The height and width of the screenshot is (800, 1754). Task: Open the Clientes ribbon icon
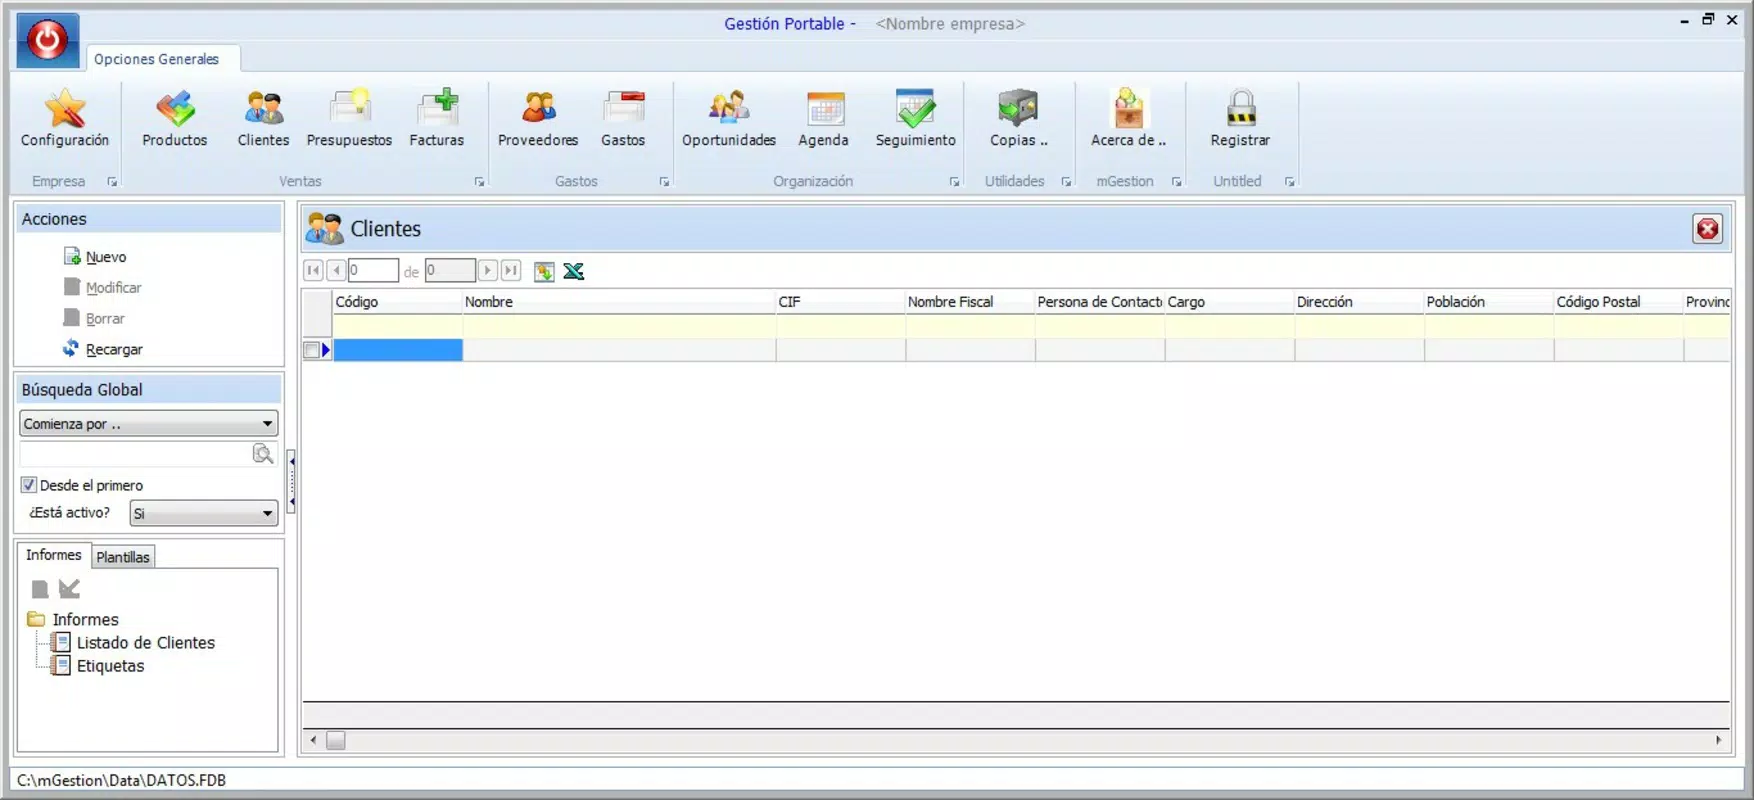coord(263,118)
